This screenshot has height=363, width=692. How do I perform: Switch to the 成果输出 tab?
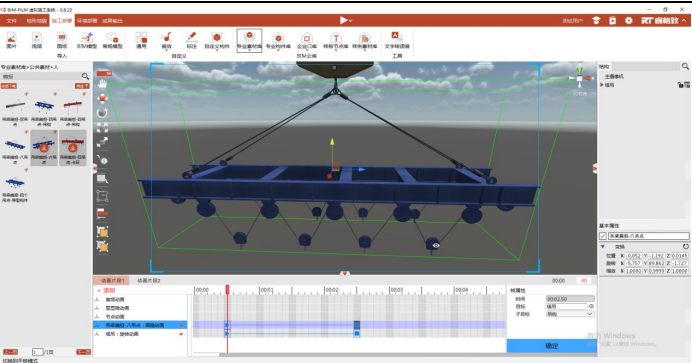pos(113,21)
